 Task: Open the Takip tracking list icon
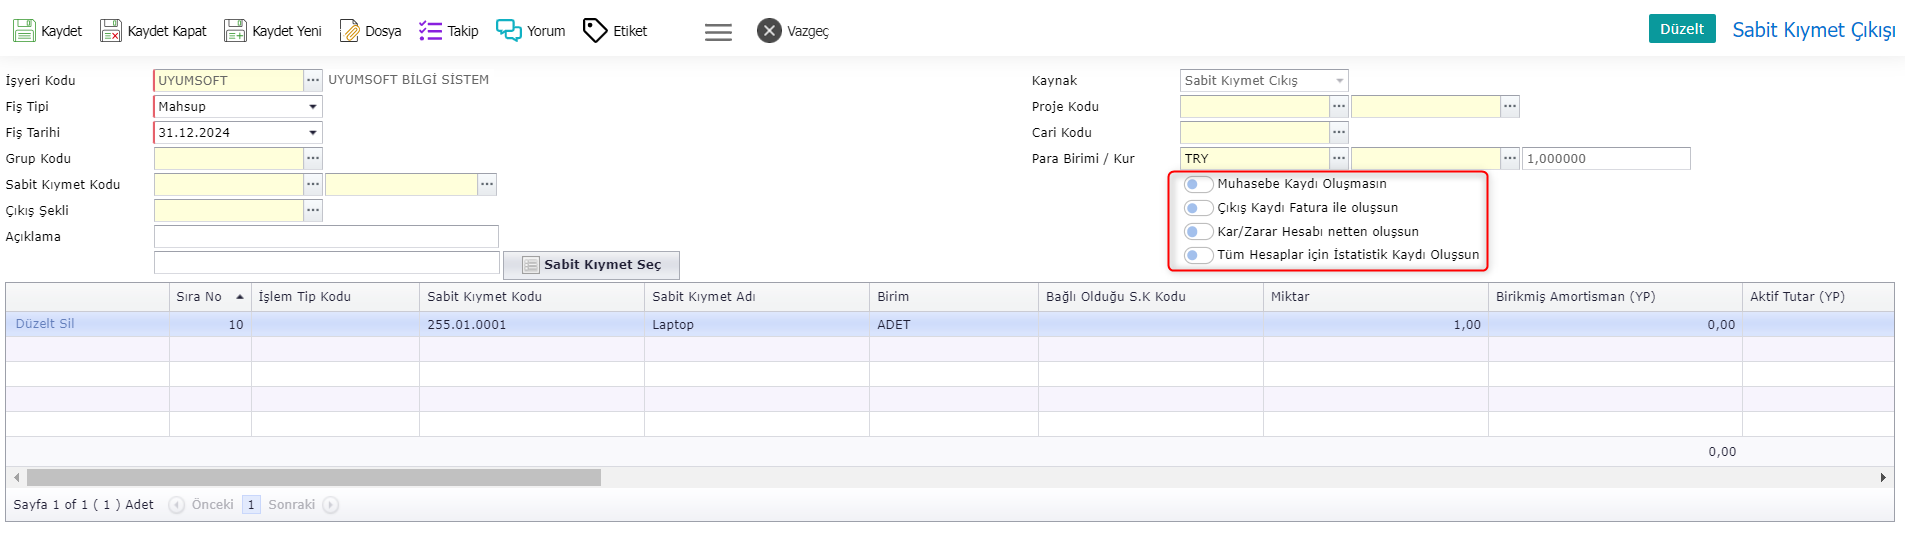(430, 31)
